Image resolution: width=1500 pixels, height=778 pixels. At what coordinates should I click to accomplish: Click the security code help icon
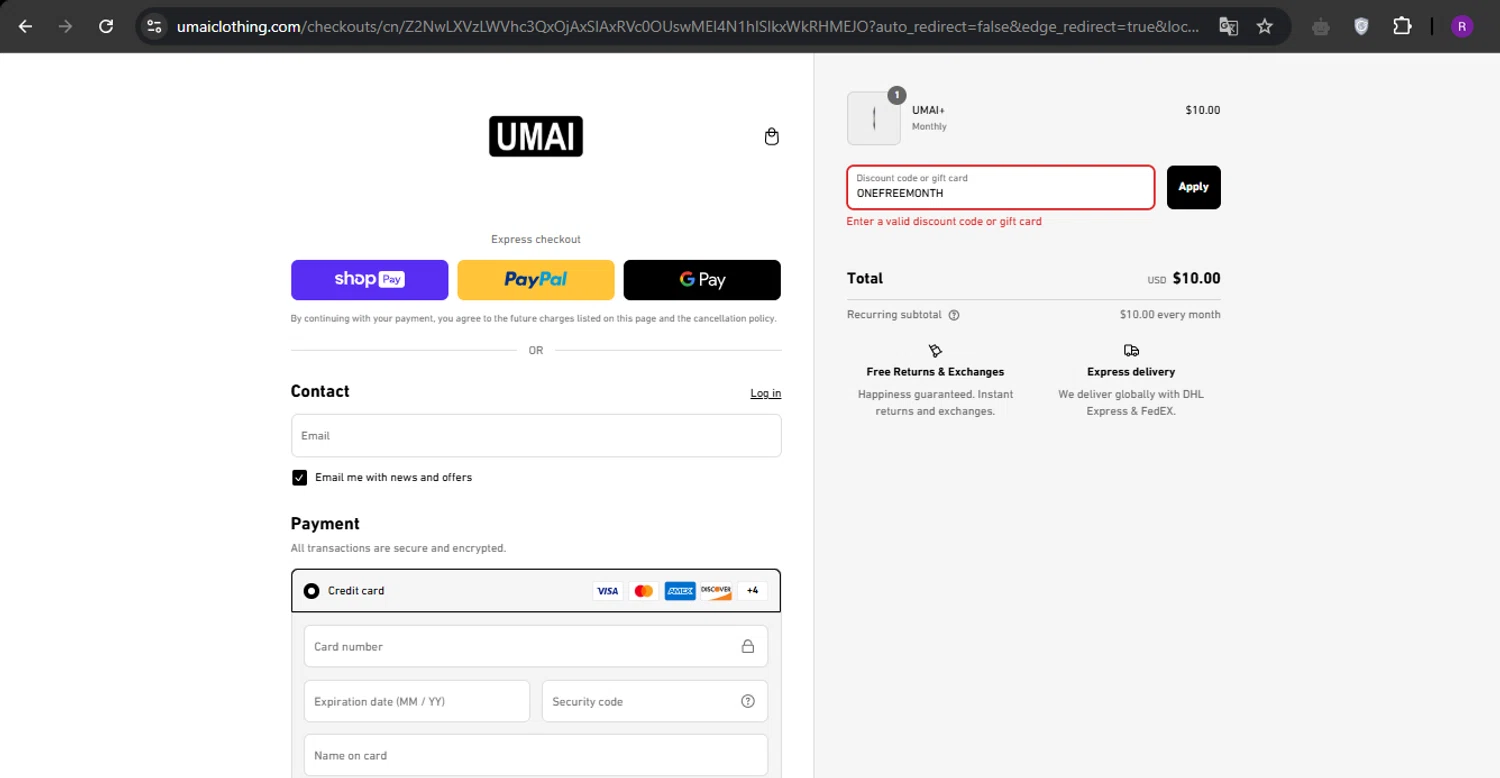(x=748, y=701)
